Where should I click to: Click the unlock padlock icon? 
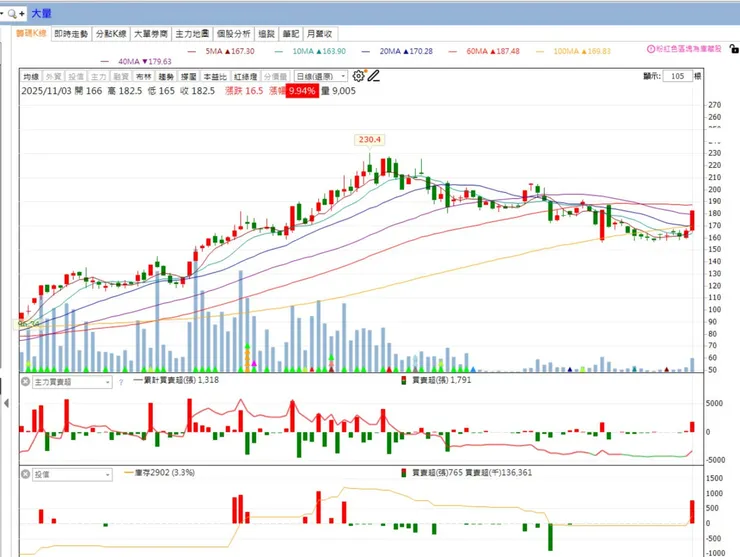tap(733, 49)
